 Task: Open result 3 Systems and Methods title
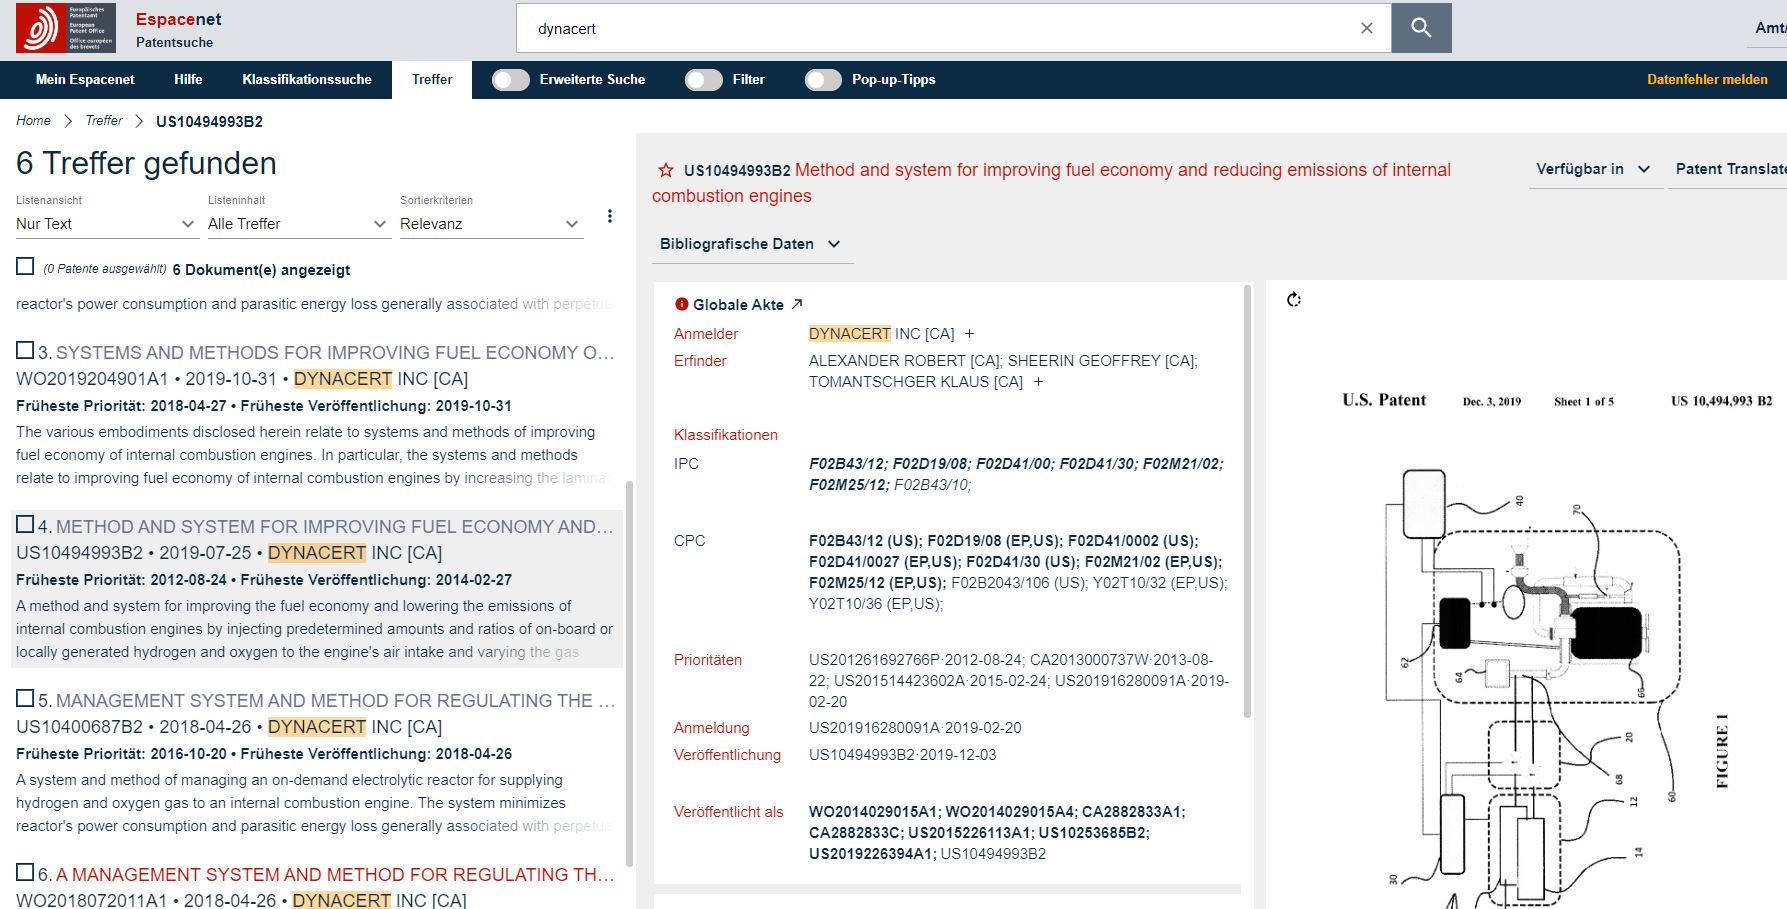coord(335,353)
